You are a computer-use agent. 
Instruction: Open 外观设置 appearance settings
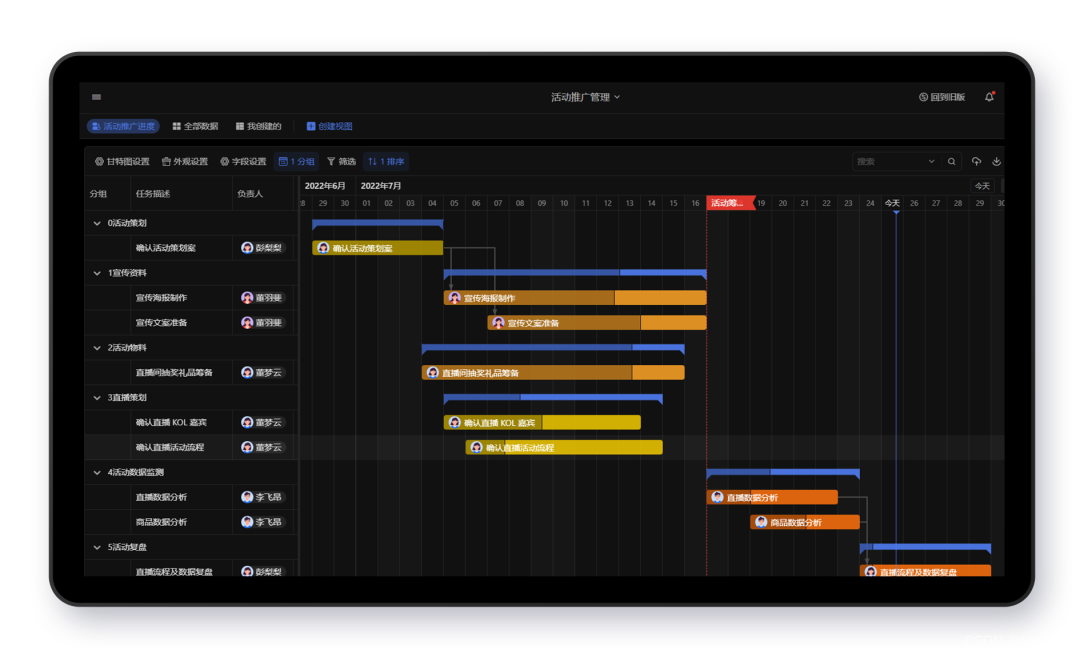point(185,161)
